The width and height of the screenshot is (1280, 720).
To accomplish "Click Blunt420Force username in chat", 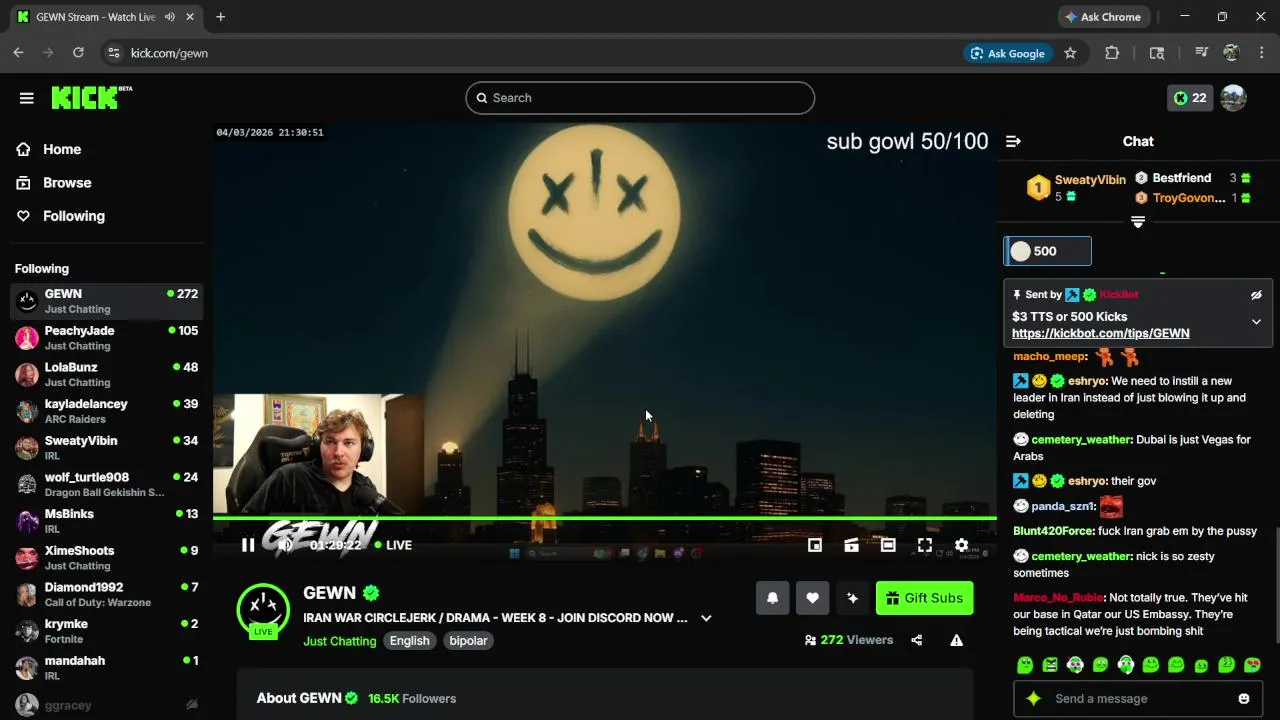I will point(1054,531).
